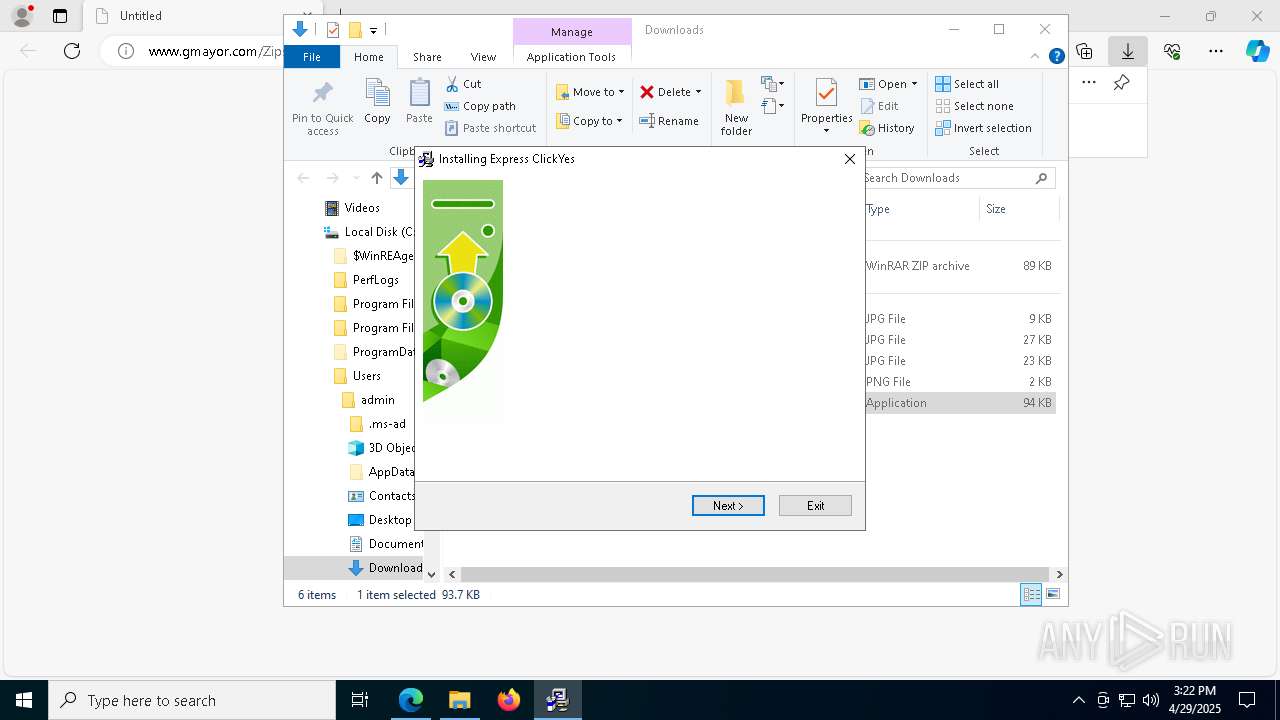Viewport: 1280px width, 720px height.
Task: Click the Properties icon in ribbon
Action: coord(826,93)
